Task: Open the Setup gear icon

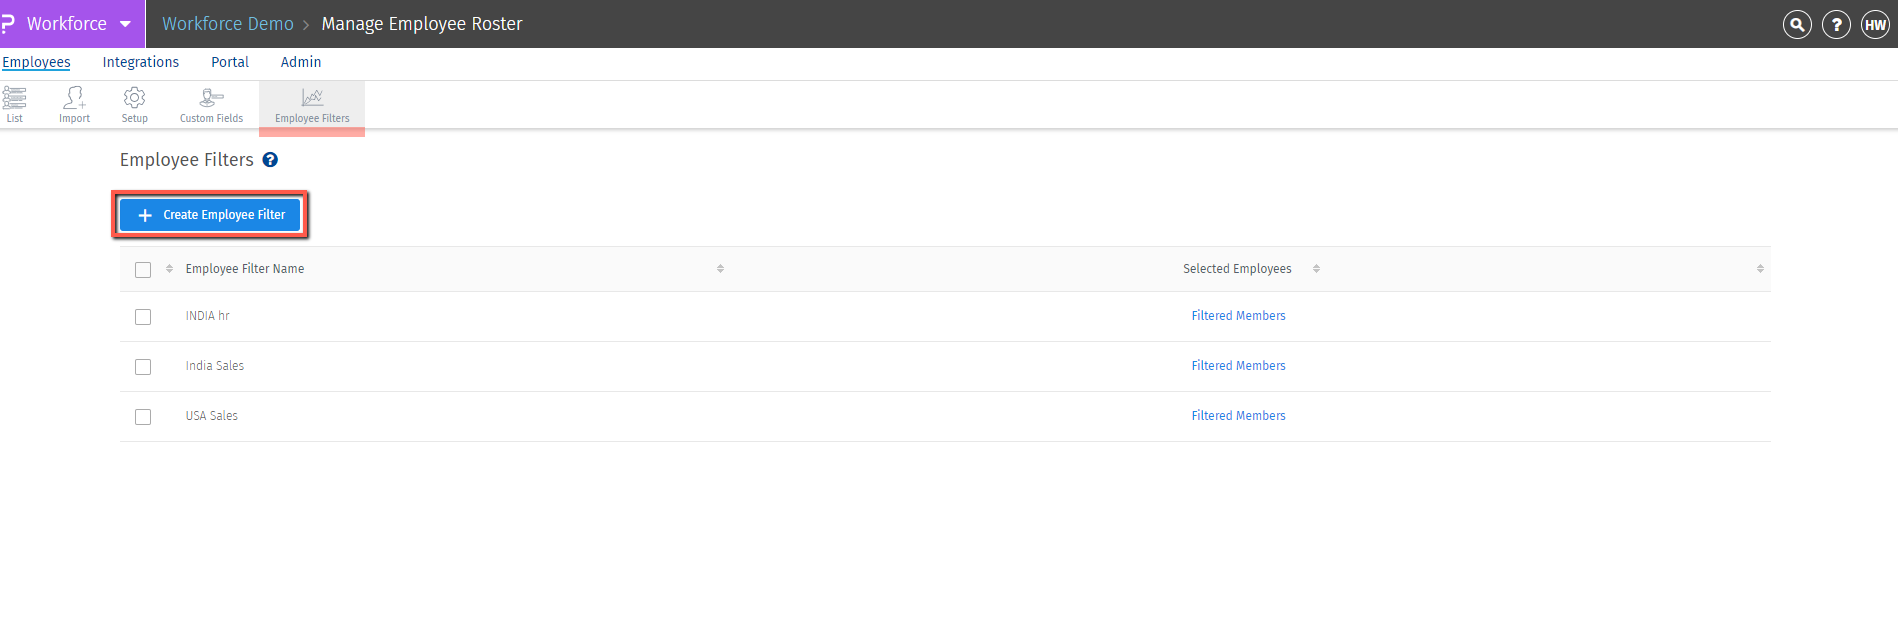Action: (x=134, y=98)
